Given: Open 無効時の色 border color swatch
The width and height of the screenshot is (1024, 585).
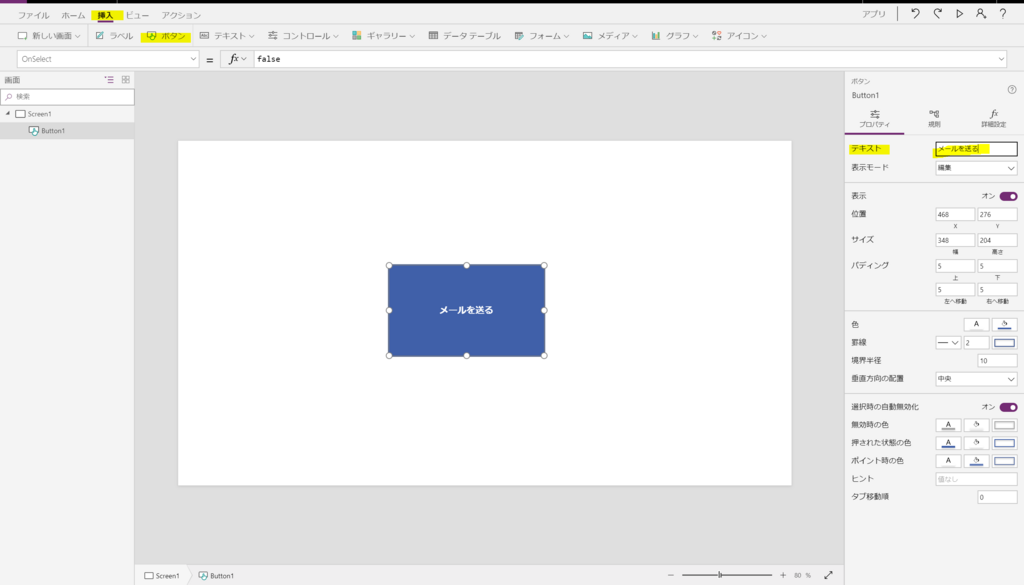Looking at the screenshot, I should [1004, 425].
